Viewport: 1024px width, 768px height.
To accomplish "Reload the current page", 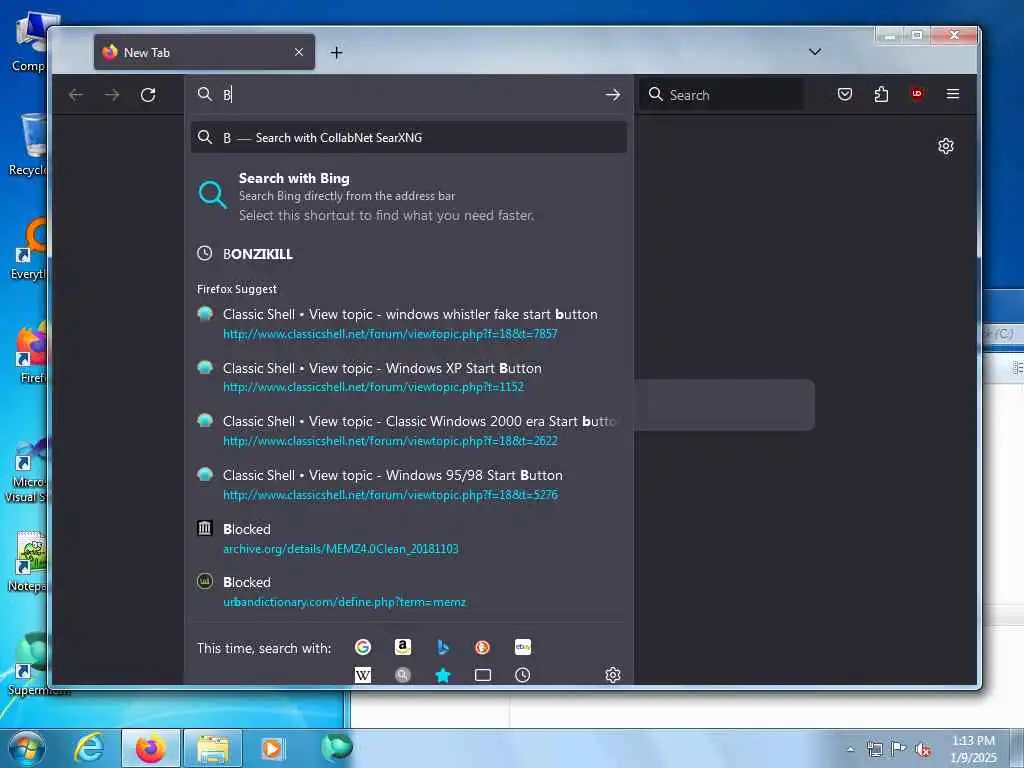I will 148,95.
